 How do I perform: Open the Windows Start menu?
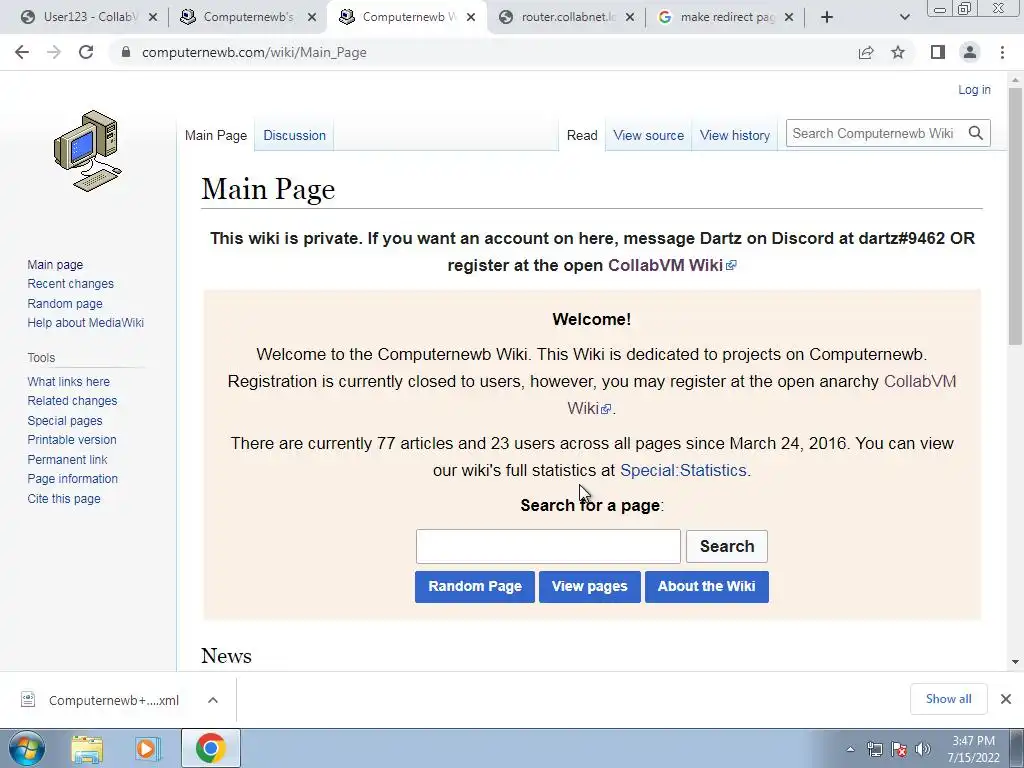click(x=27, y=748)
